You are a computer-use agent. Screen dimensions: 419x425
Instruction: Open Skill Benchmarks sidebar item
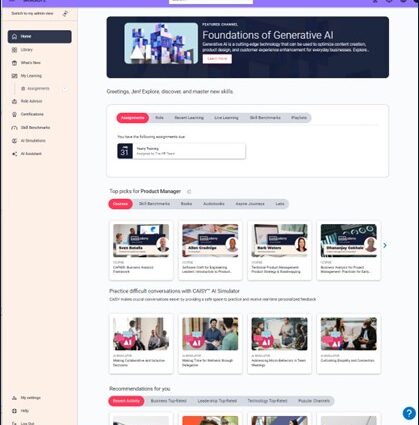[x=35, y=127]
